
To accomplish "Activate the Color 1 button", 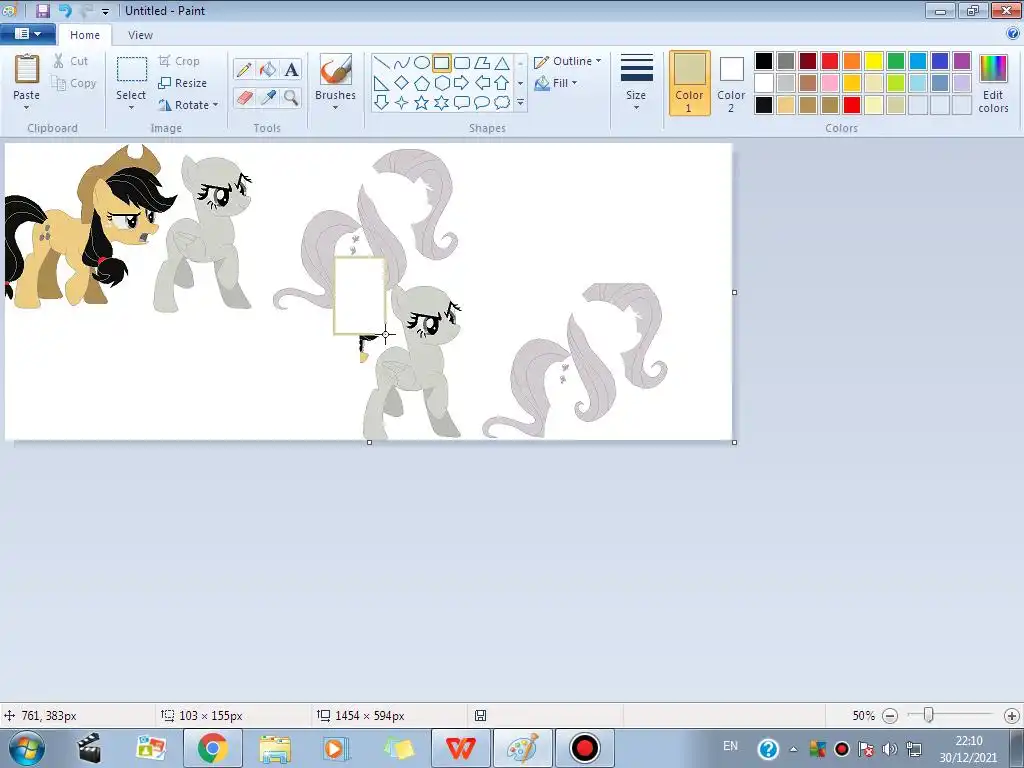I will [690, 84].
